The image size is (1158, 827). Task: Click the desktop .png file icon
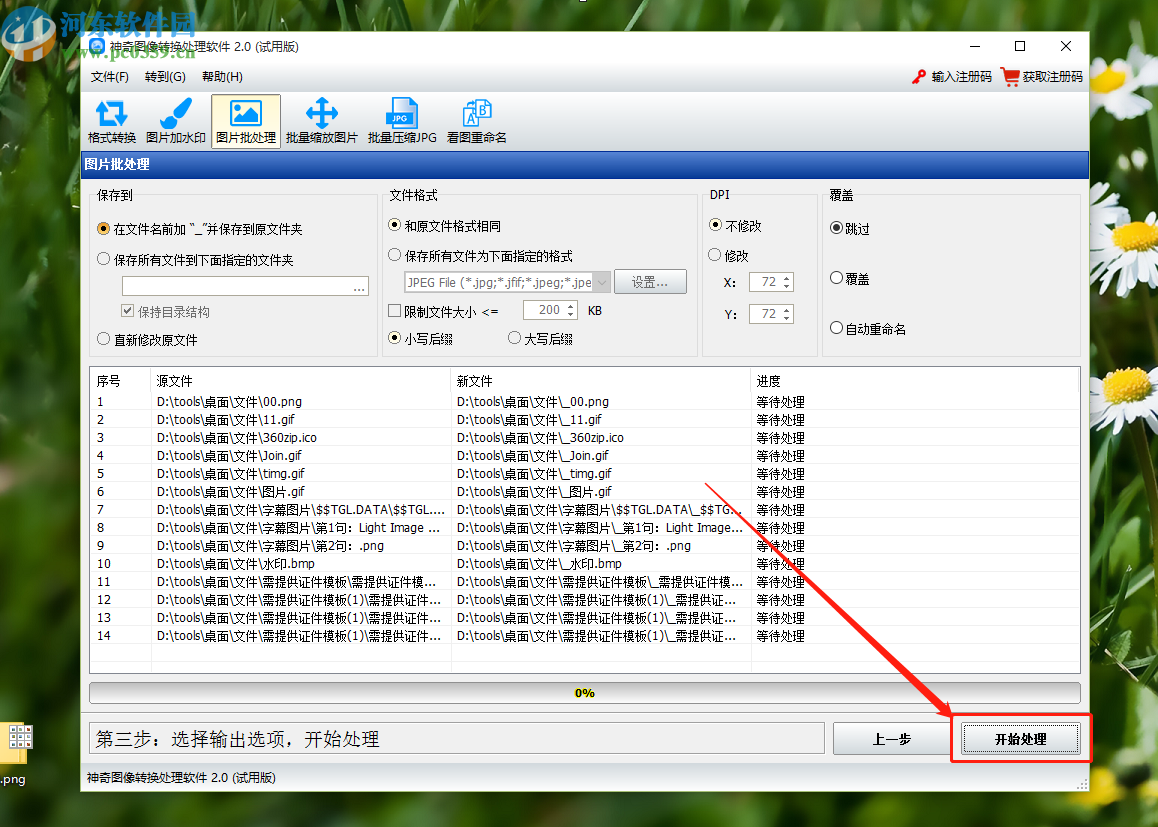pos(15,742)
